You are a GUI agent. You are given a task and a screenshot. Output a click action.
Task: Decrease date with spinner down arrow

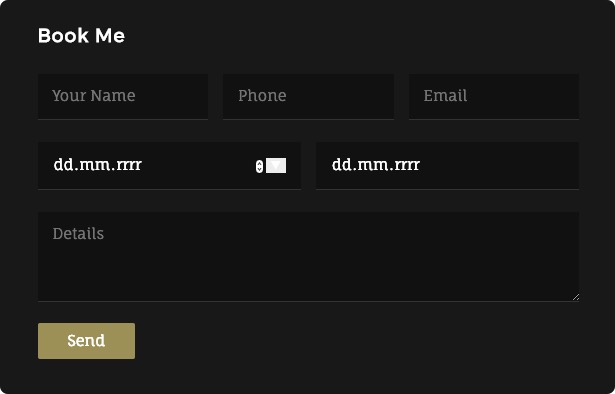[259, 169]
